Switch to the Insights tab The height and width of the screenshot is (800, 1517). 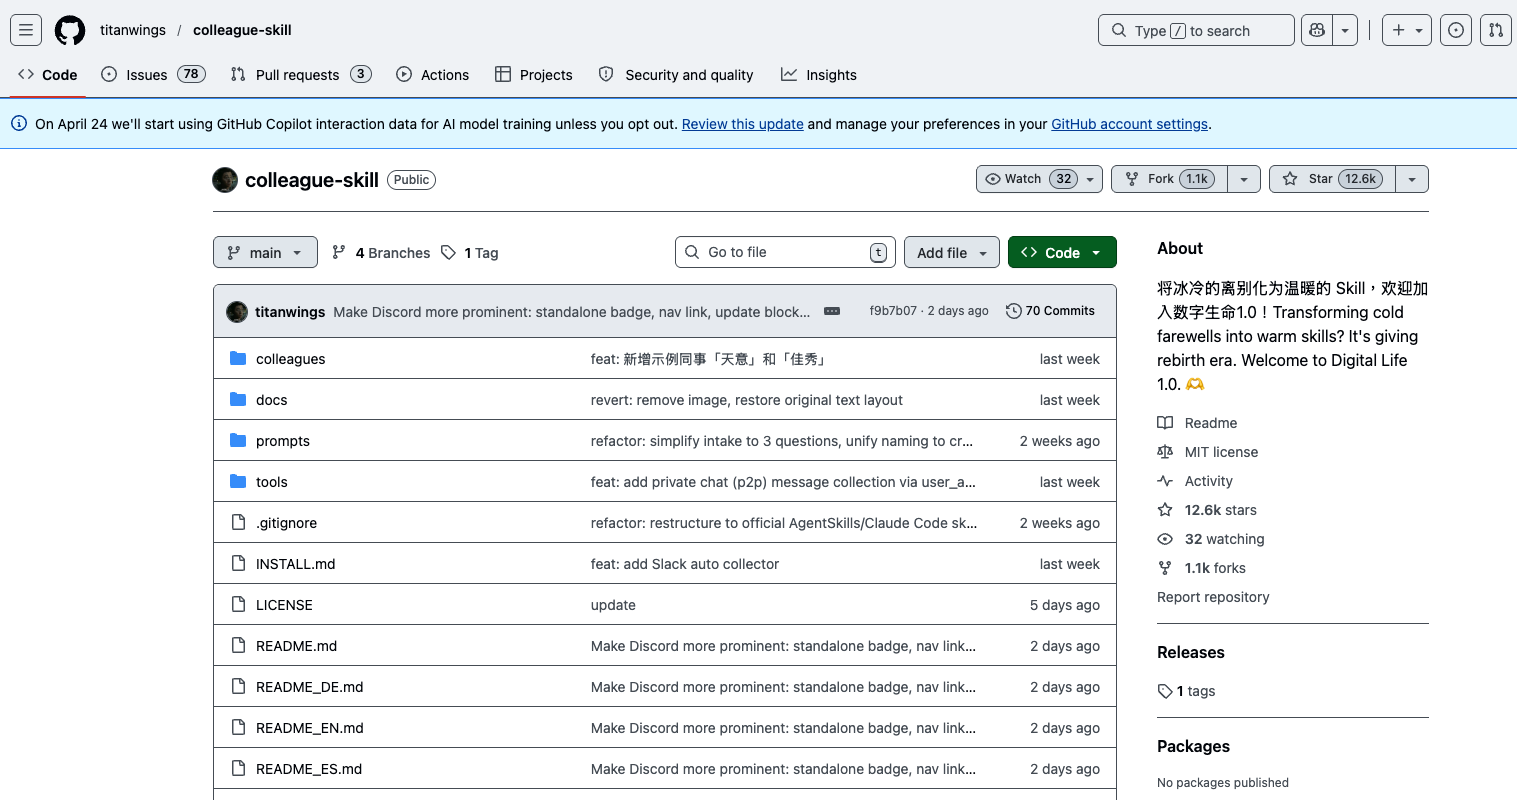pyautogui.click(x=818, y=75)
